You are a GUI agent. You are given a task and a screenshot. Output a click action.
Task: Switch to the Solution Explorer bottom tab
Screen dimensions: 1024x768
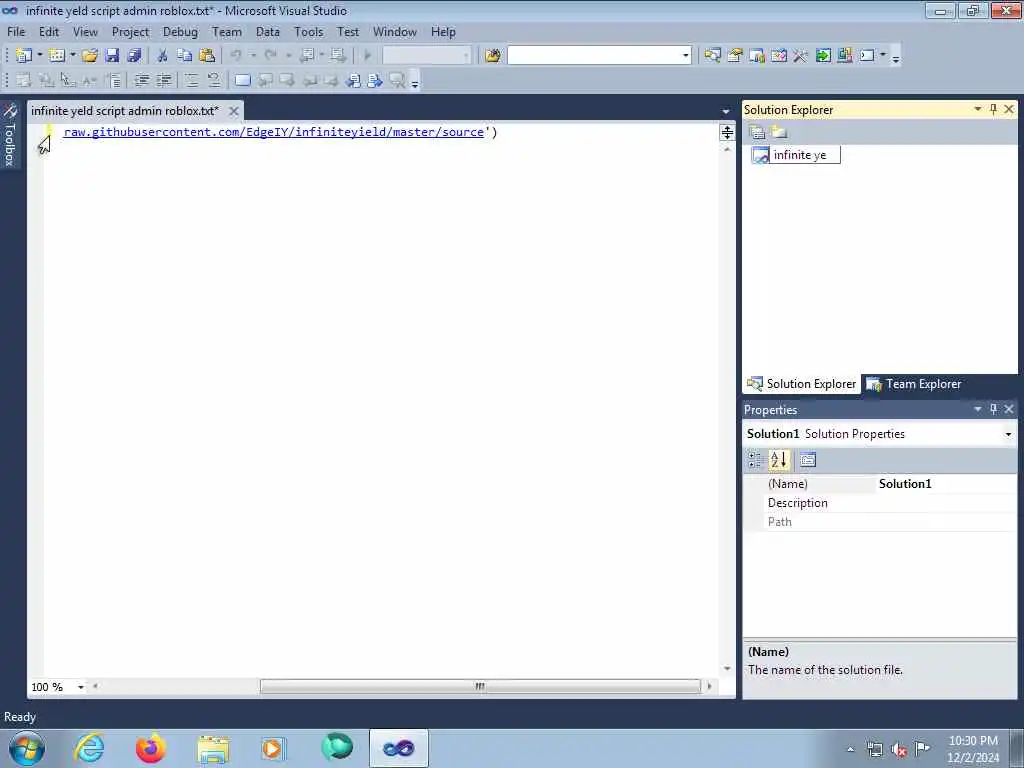pyautogui.click(x=801, y=384)
